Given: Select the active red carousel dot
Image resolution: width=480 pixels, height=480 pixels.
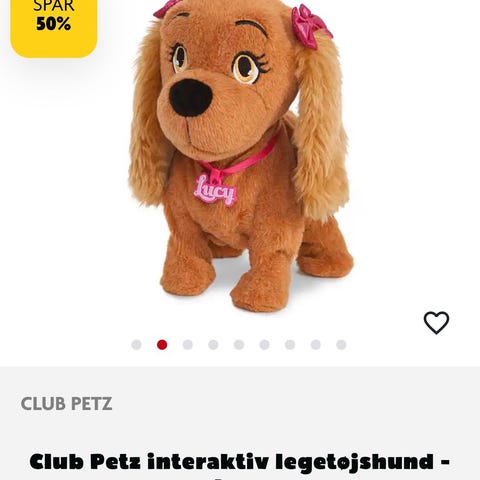Looking at the screenshot, I should coord(162,345).
